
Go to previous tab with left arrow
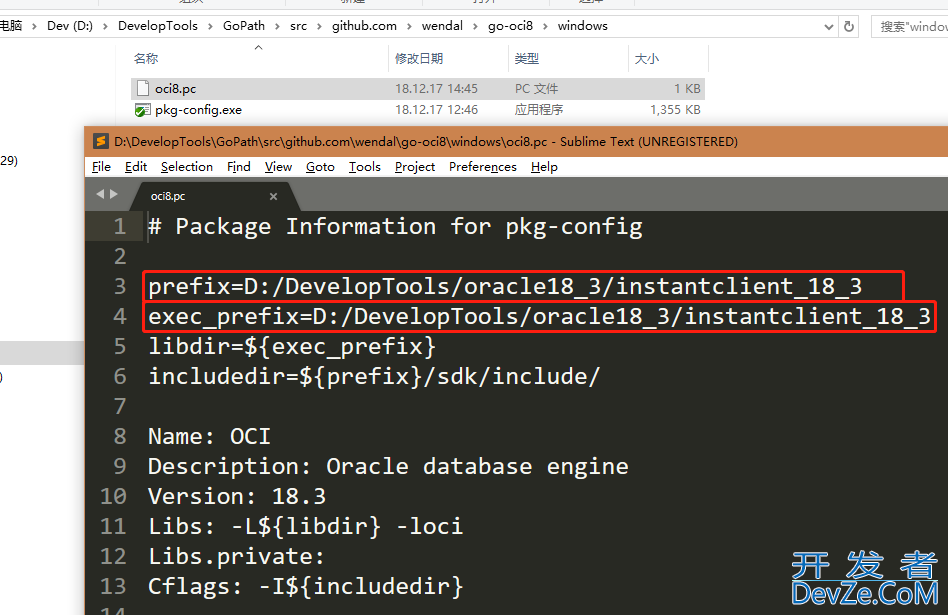pyautogui.click(x=100, y=194)
